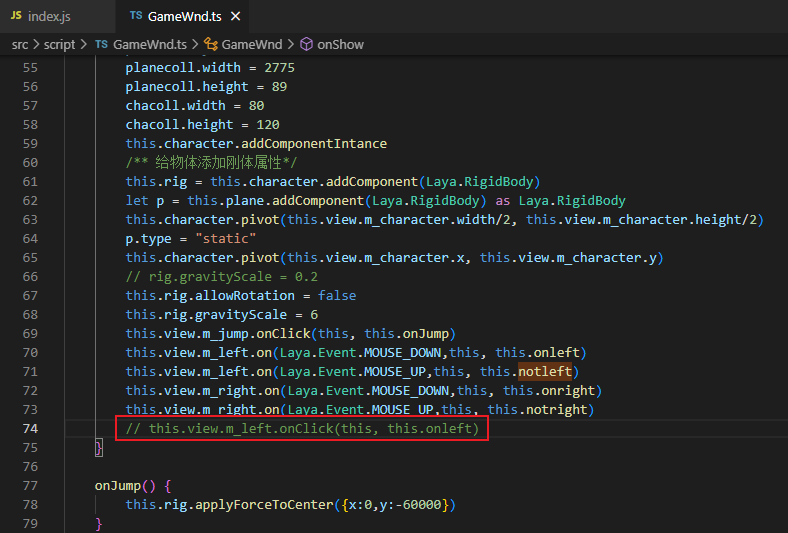Click the JS file icon on index.js tab
The height and width of the screenshot is (533, 788).
[16, 16]
